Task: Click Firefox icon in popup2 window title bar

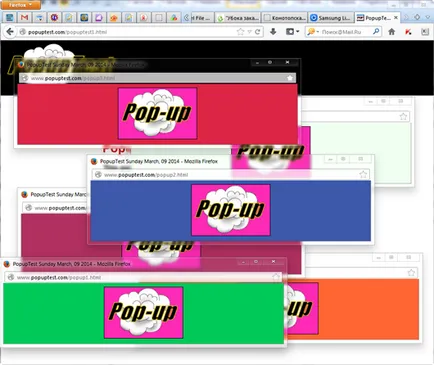Action: click(x=94, y=161)
